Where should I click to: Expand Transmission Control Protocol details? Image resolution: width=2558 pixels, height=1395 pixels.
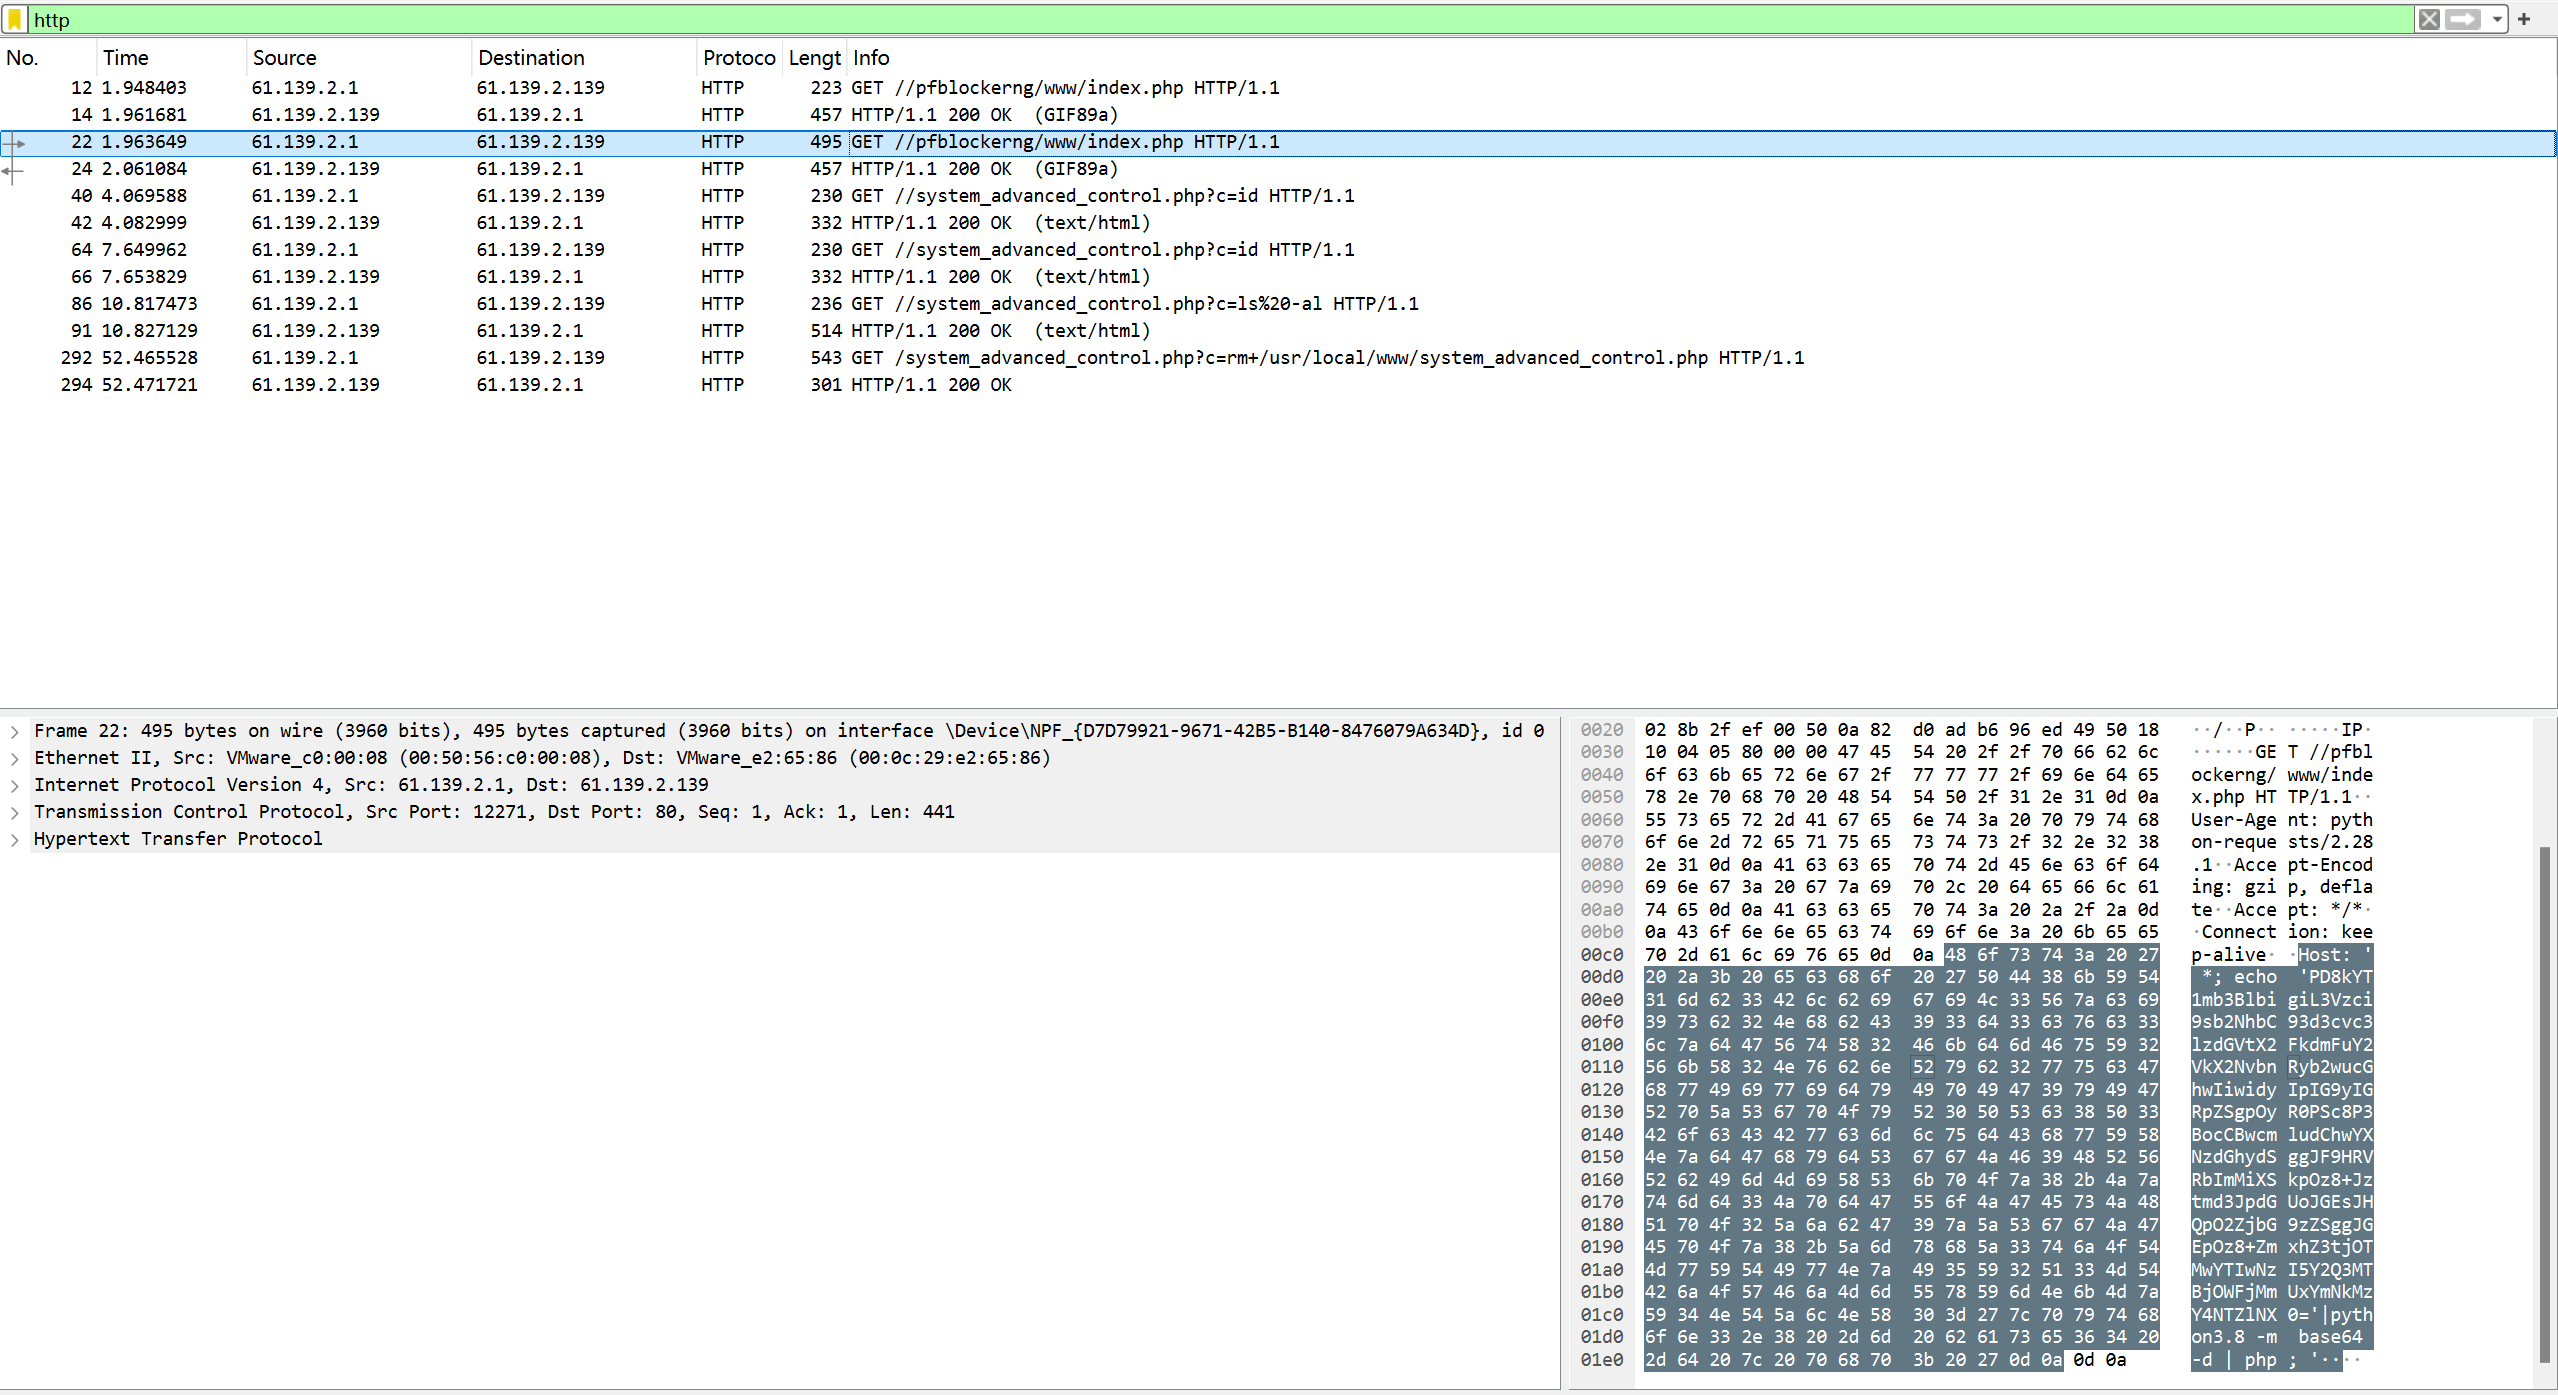pos(15,812)
